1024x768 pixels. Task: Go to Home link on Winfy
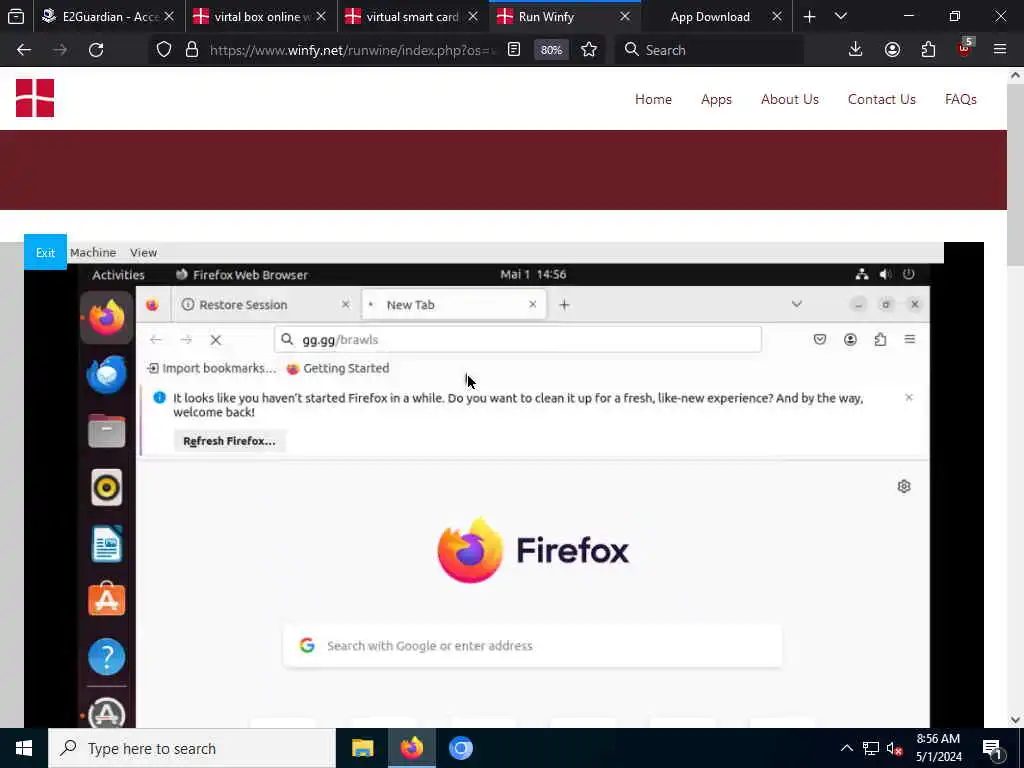(x=653, y=99)
